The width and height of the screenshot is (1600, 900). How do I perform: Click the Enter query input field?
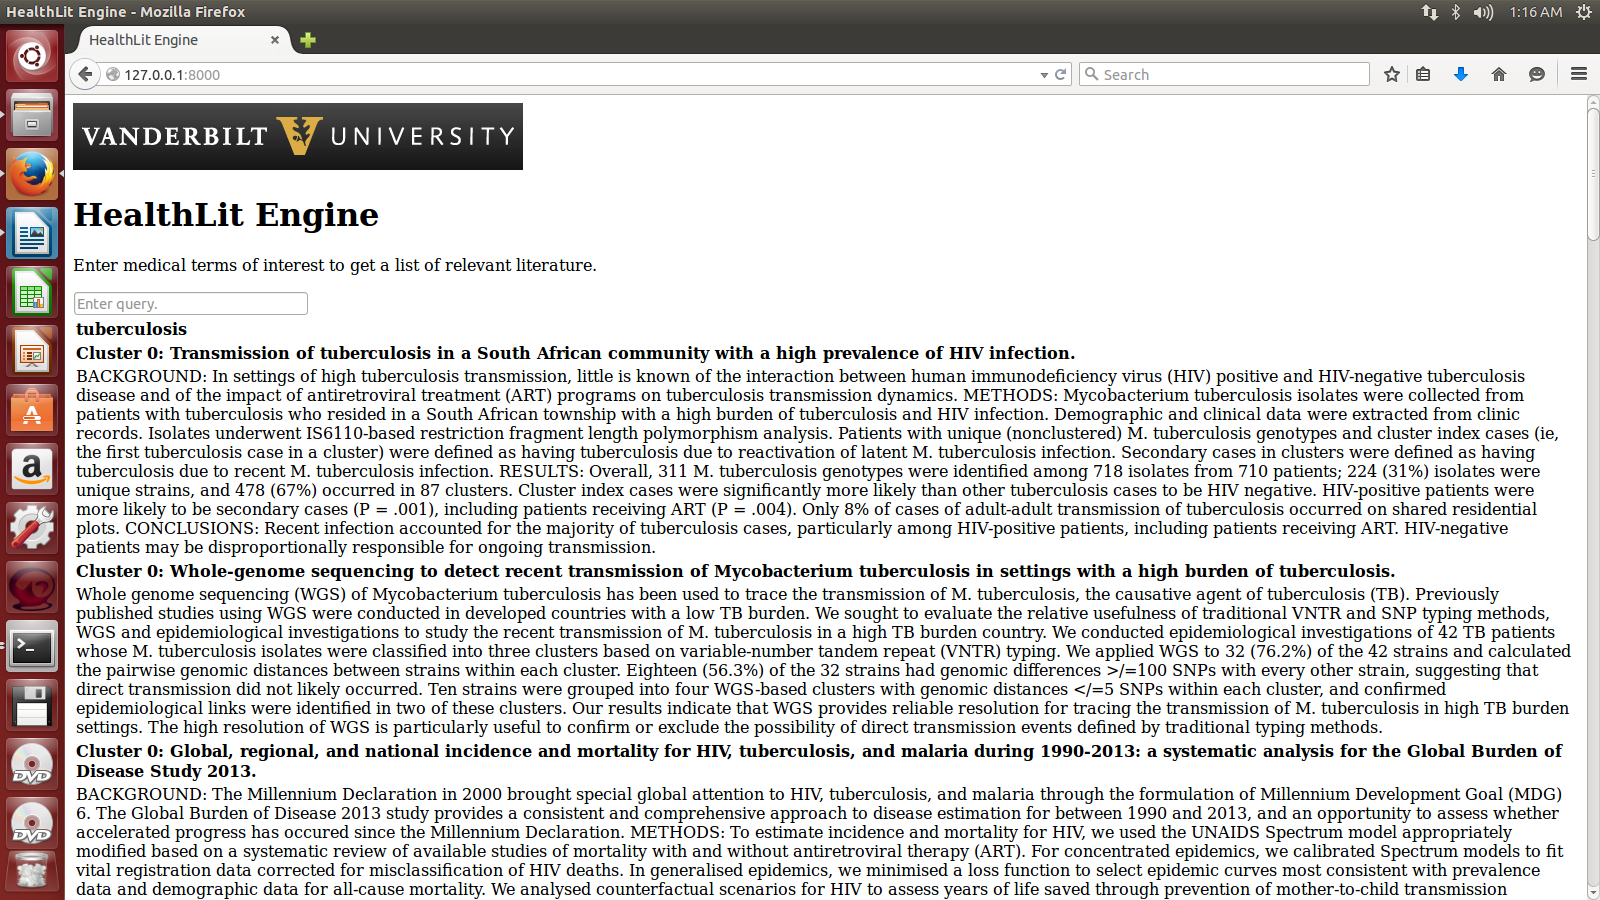tap(191, 303)
